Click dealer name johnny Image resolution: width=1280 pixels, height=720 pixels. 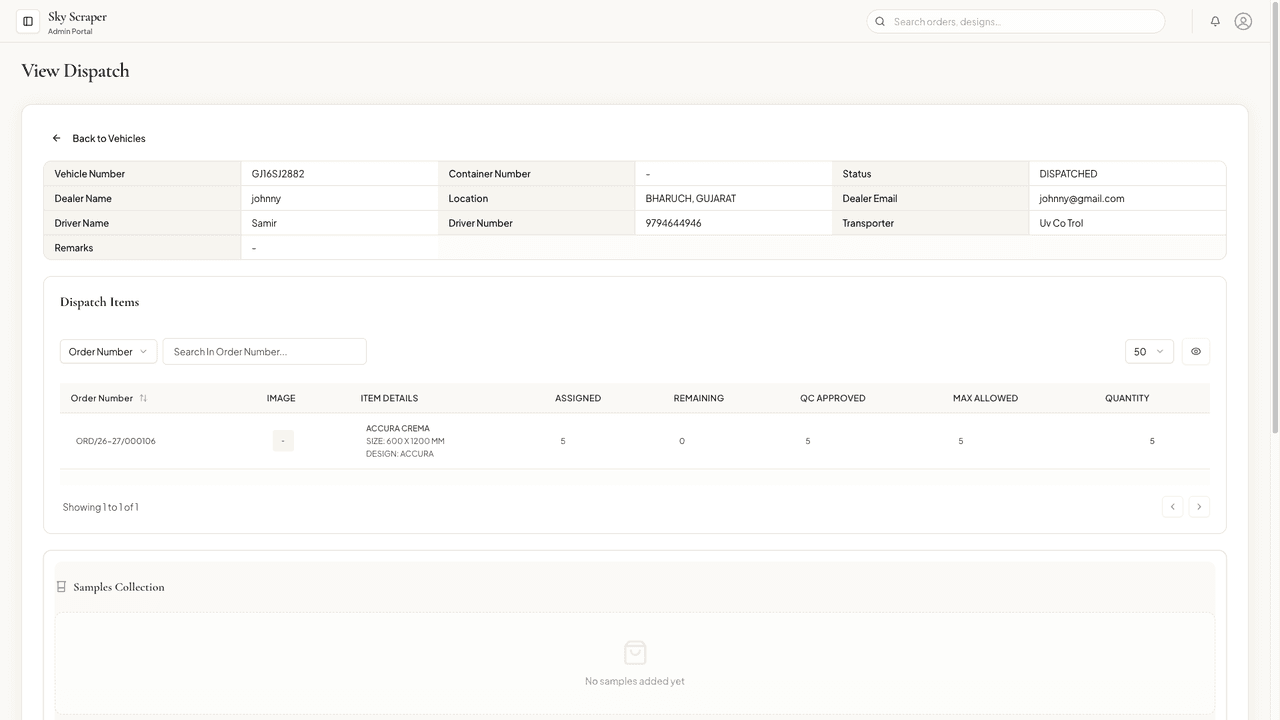(x=266, y=198)
